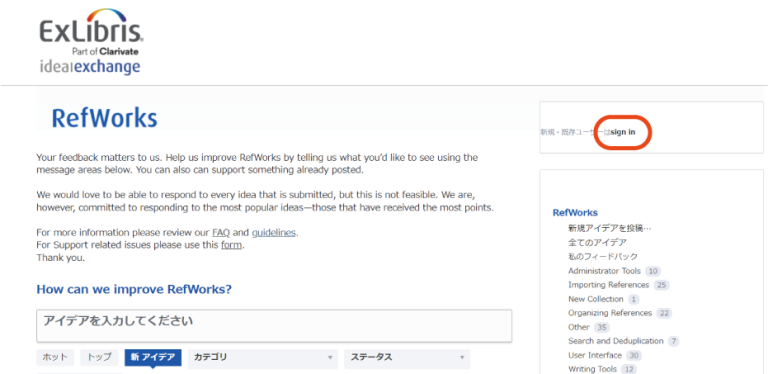Select the 新 アイデア tab

(x=153, y=357)
